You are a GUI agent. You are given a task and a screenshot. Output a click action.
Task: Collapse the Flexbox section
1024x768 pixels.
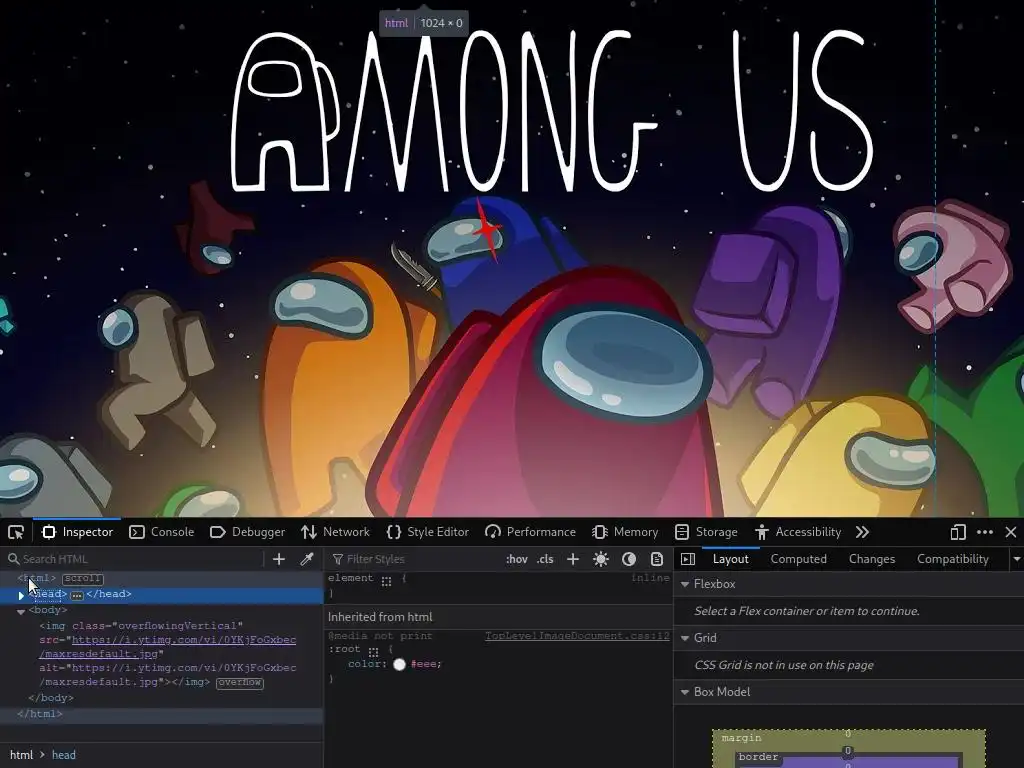pyautogui.click(x=685, y=584)
